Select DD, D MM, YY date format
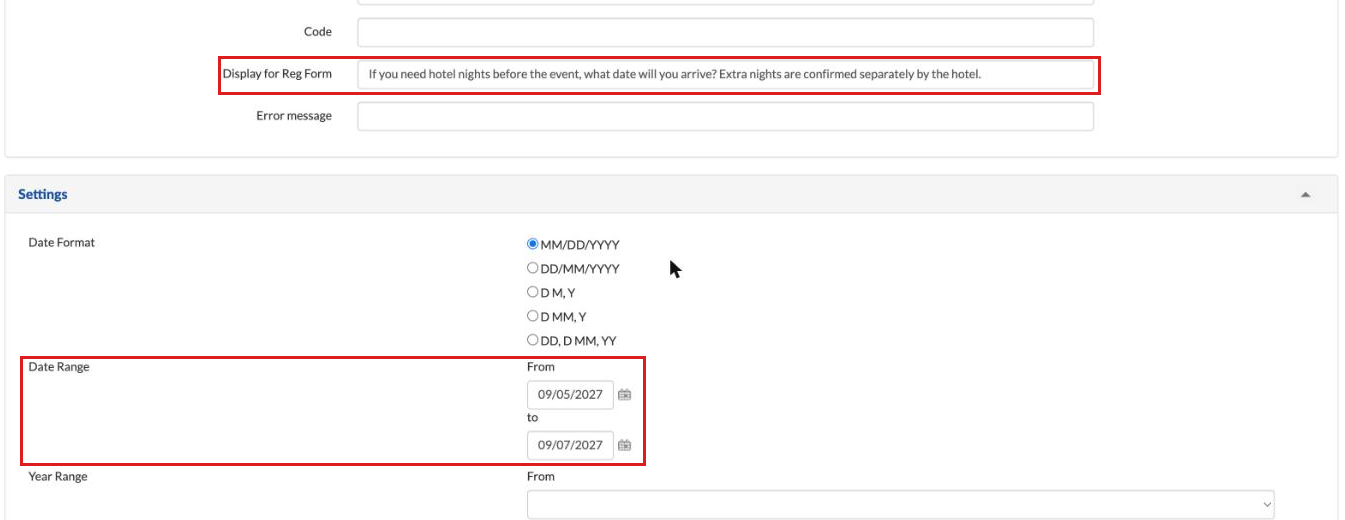1345x520 pixels. coord(533,340)
